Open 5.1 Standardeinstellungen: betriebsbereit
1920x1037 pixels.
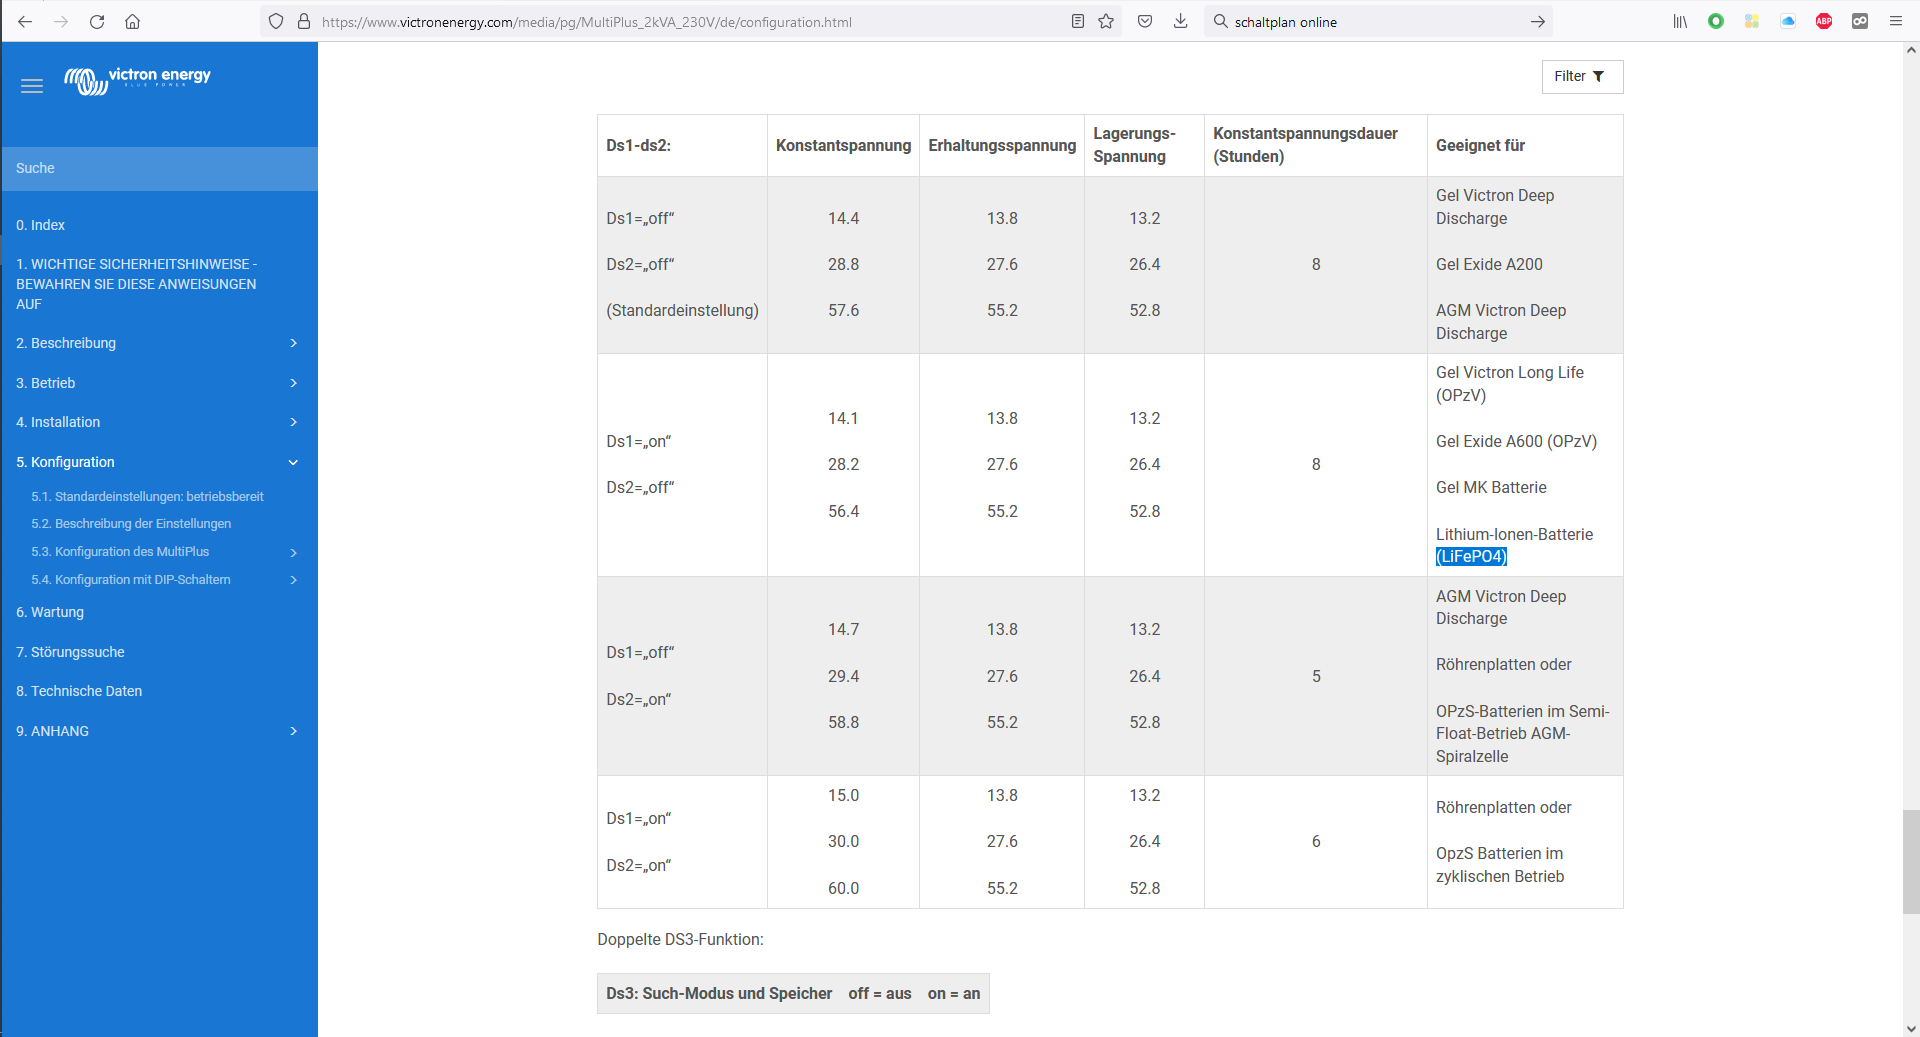point(147,496)
